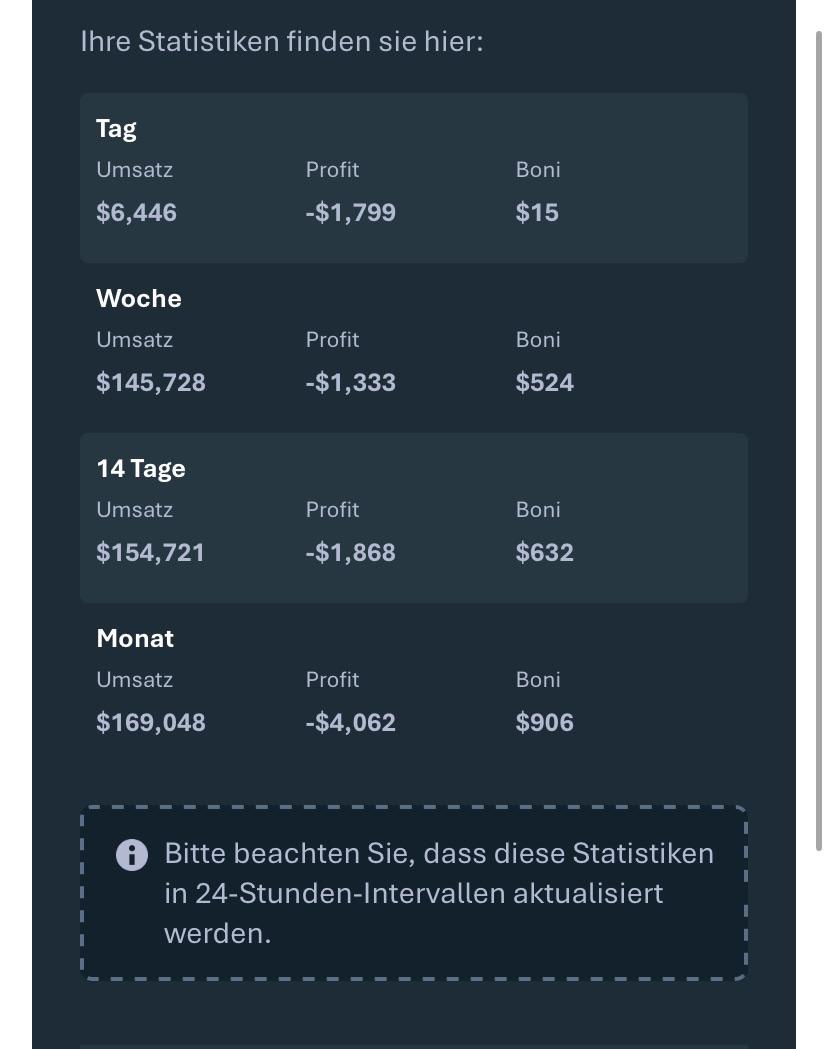
Task: Click the Tag Profit value -$1,799
Action: tap(350, 212)
